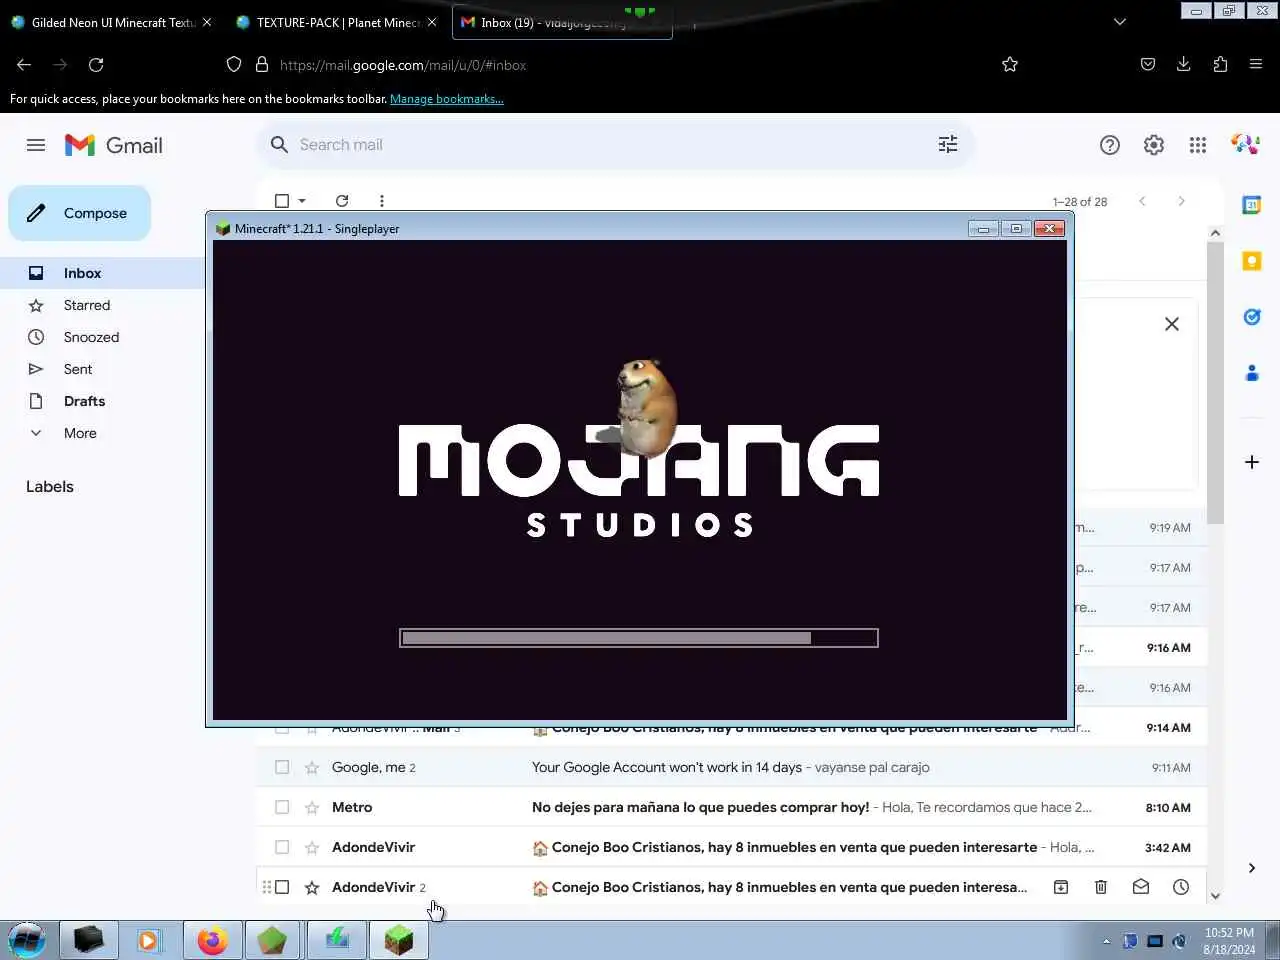Open Manage bookmarks link
The height and width of the screenshot is (960, 1280).
447,99
